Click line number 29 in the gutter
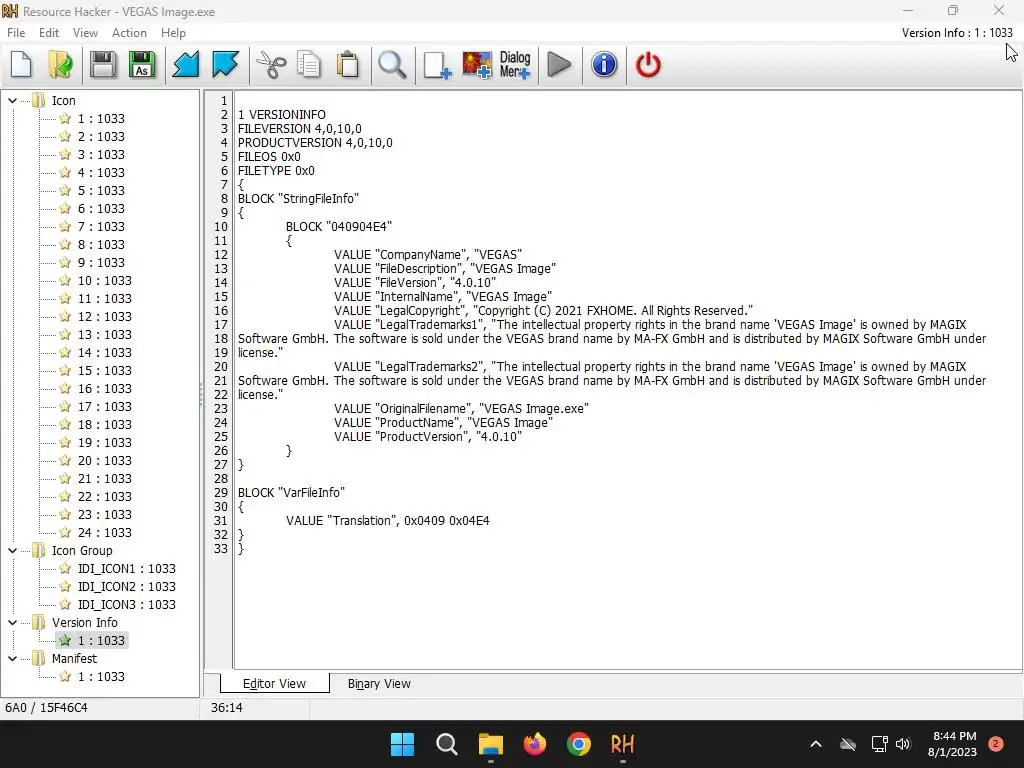Image resolution: width=1024 pixels, height=768 pixels. 221,492
